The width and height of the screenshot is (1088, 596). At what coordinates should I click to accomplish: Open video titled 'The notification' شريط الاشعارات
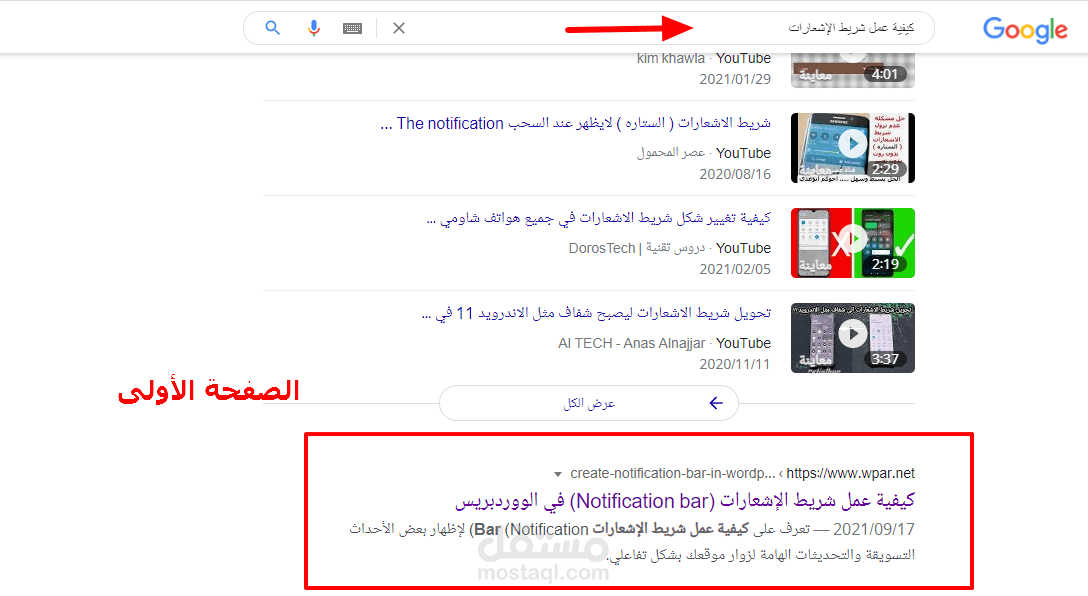coord(575,124)
